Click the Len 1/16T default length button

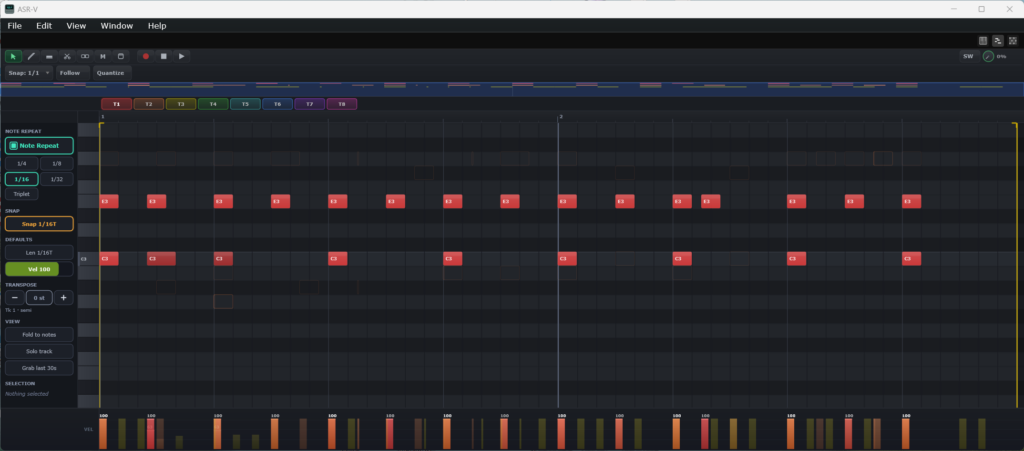click(x=39, y=252)
